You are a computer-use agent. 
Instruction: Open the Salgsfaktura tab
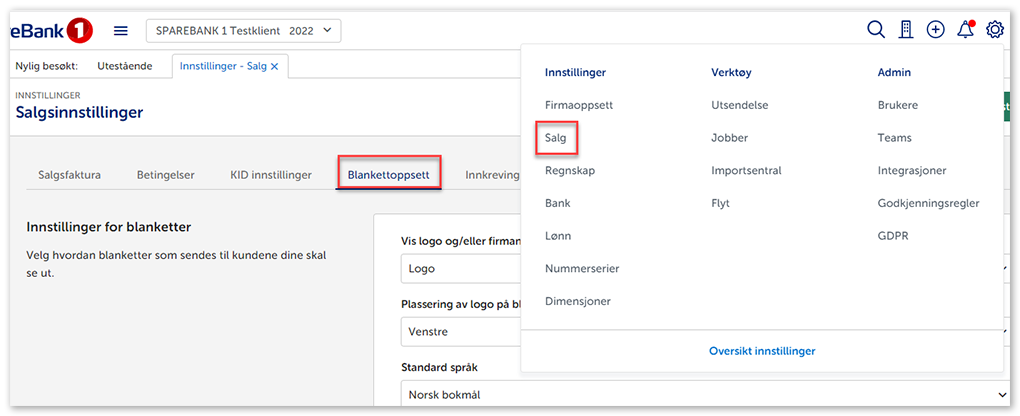point(69,175)
